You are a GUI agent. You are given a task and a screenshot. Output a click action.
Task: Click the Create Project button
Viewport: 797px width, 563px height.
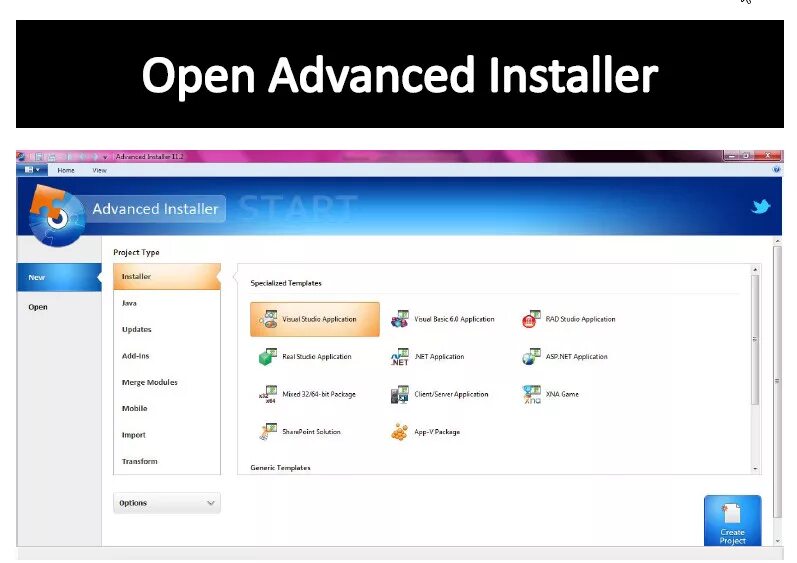[732, 521]
